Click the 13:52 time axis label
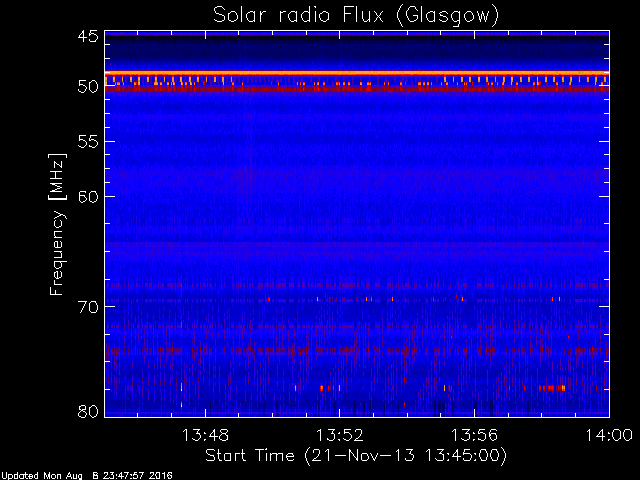640x480 pixels. pyautogui.click(x=340, y=435)
